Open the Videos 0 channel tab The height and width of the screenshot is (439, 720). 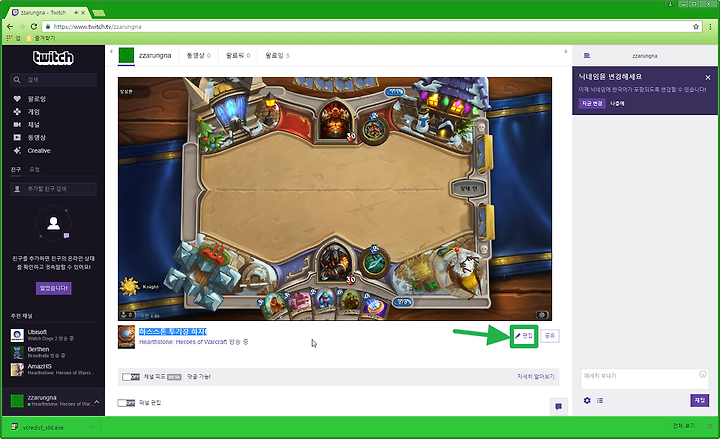click(198, 56)
